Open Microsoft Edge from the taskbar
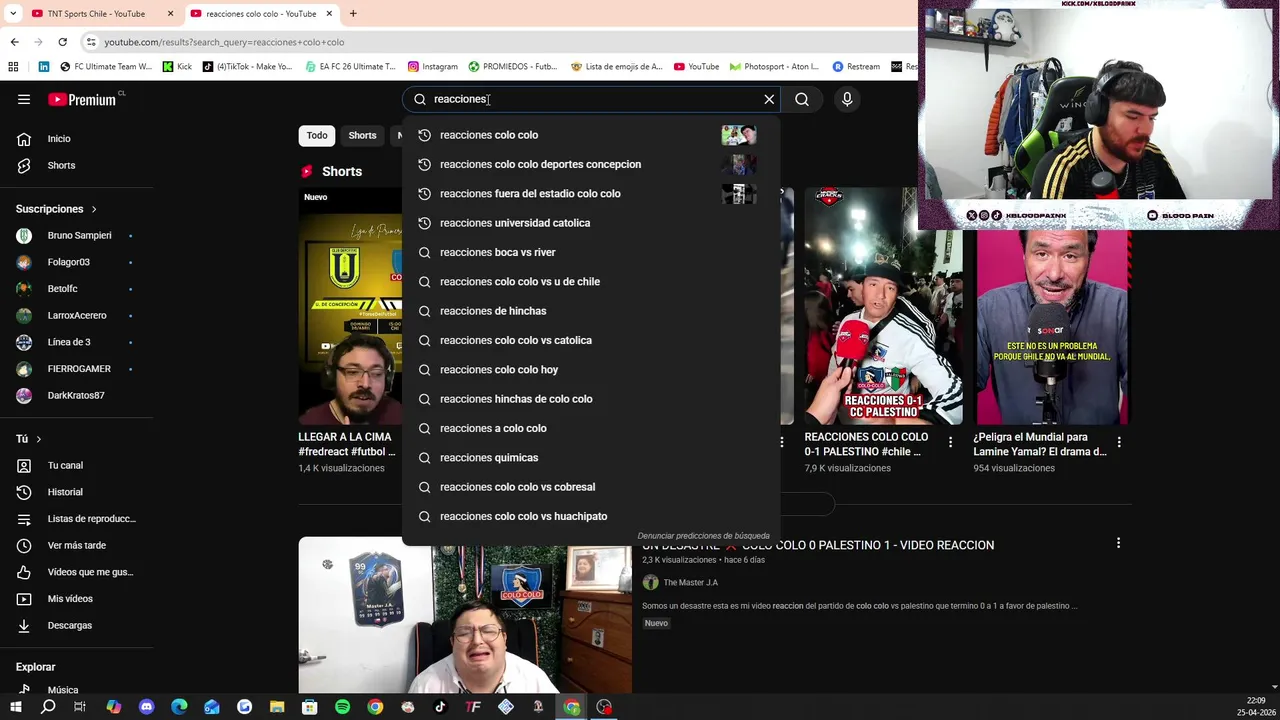The height and width of the screenshot is (720, 1280). [179, 707]
